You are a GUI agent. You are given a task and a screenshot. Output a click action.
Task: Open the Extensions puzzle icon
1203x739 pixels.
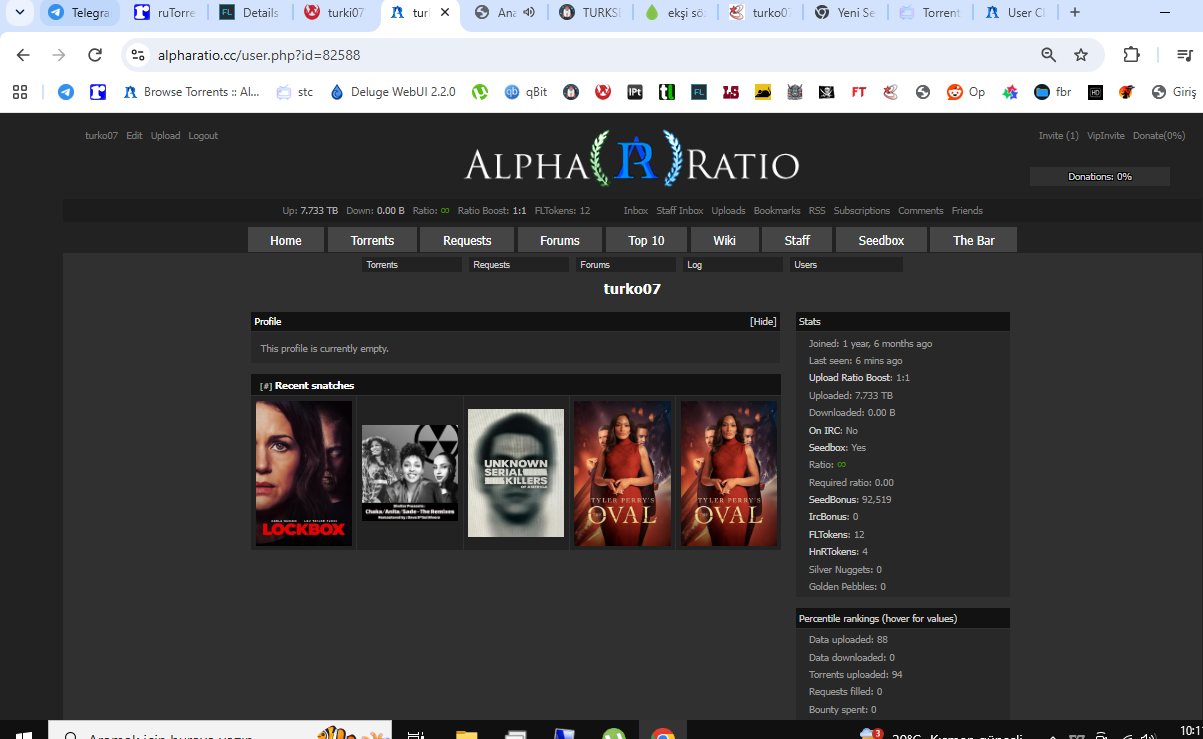coord(1132,55)
